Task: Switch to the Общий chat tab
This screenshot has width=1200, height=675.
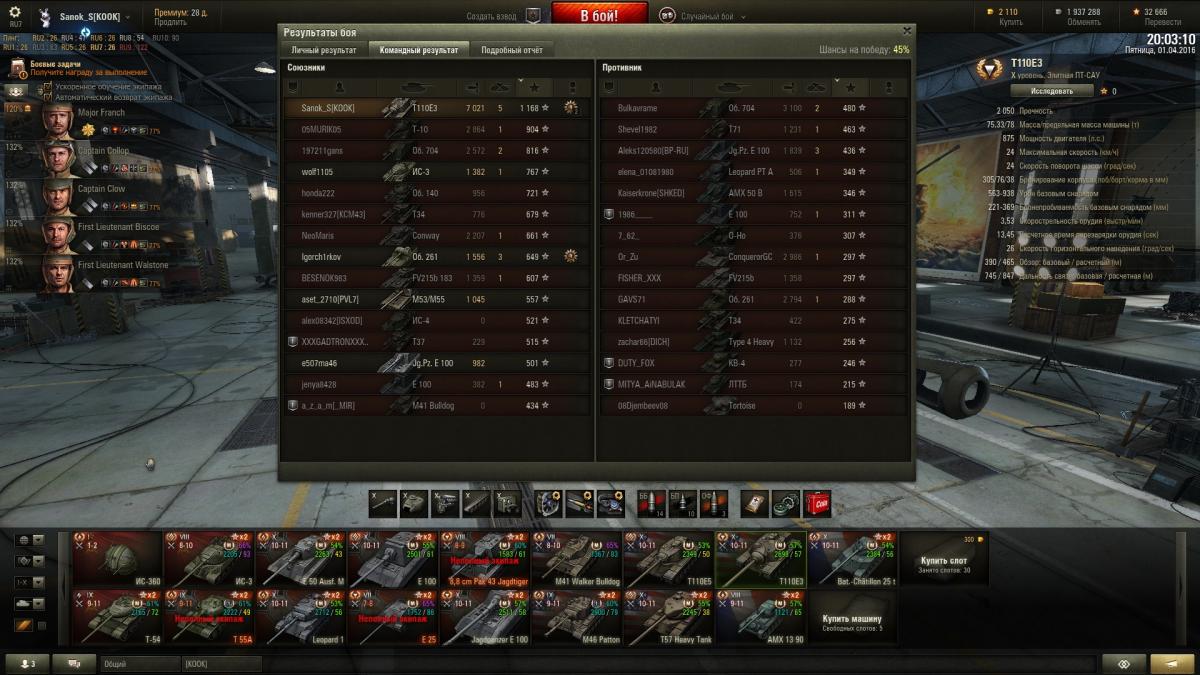Action: click(x=139, y=664)
